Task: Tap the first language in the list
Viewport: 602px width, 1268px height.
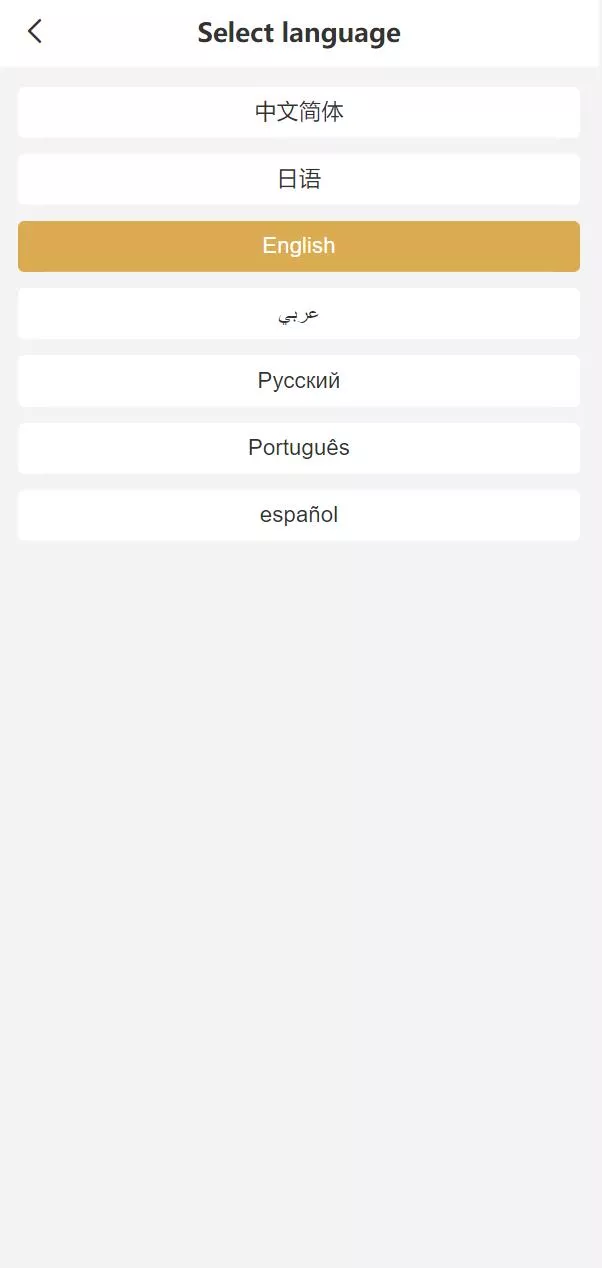Action: point(299,112)
